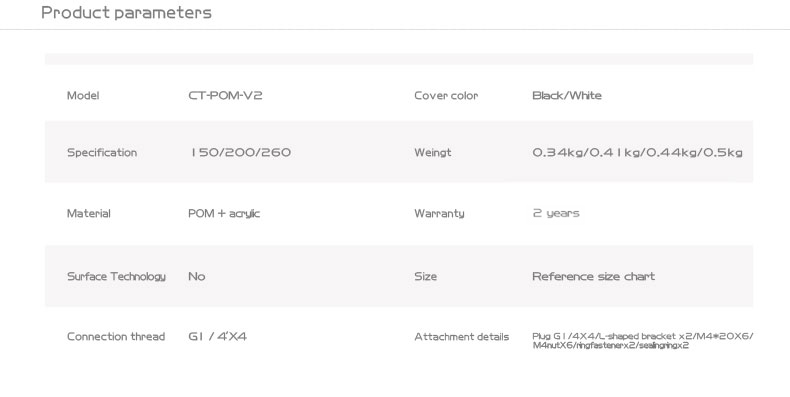Click the CT-POM-V2 model value
The image size is (790, 397).
tap(225, 96)
